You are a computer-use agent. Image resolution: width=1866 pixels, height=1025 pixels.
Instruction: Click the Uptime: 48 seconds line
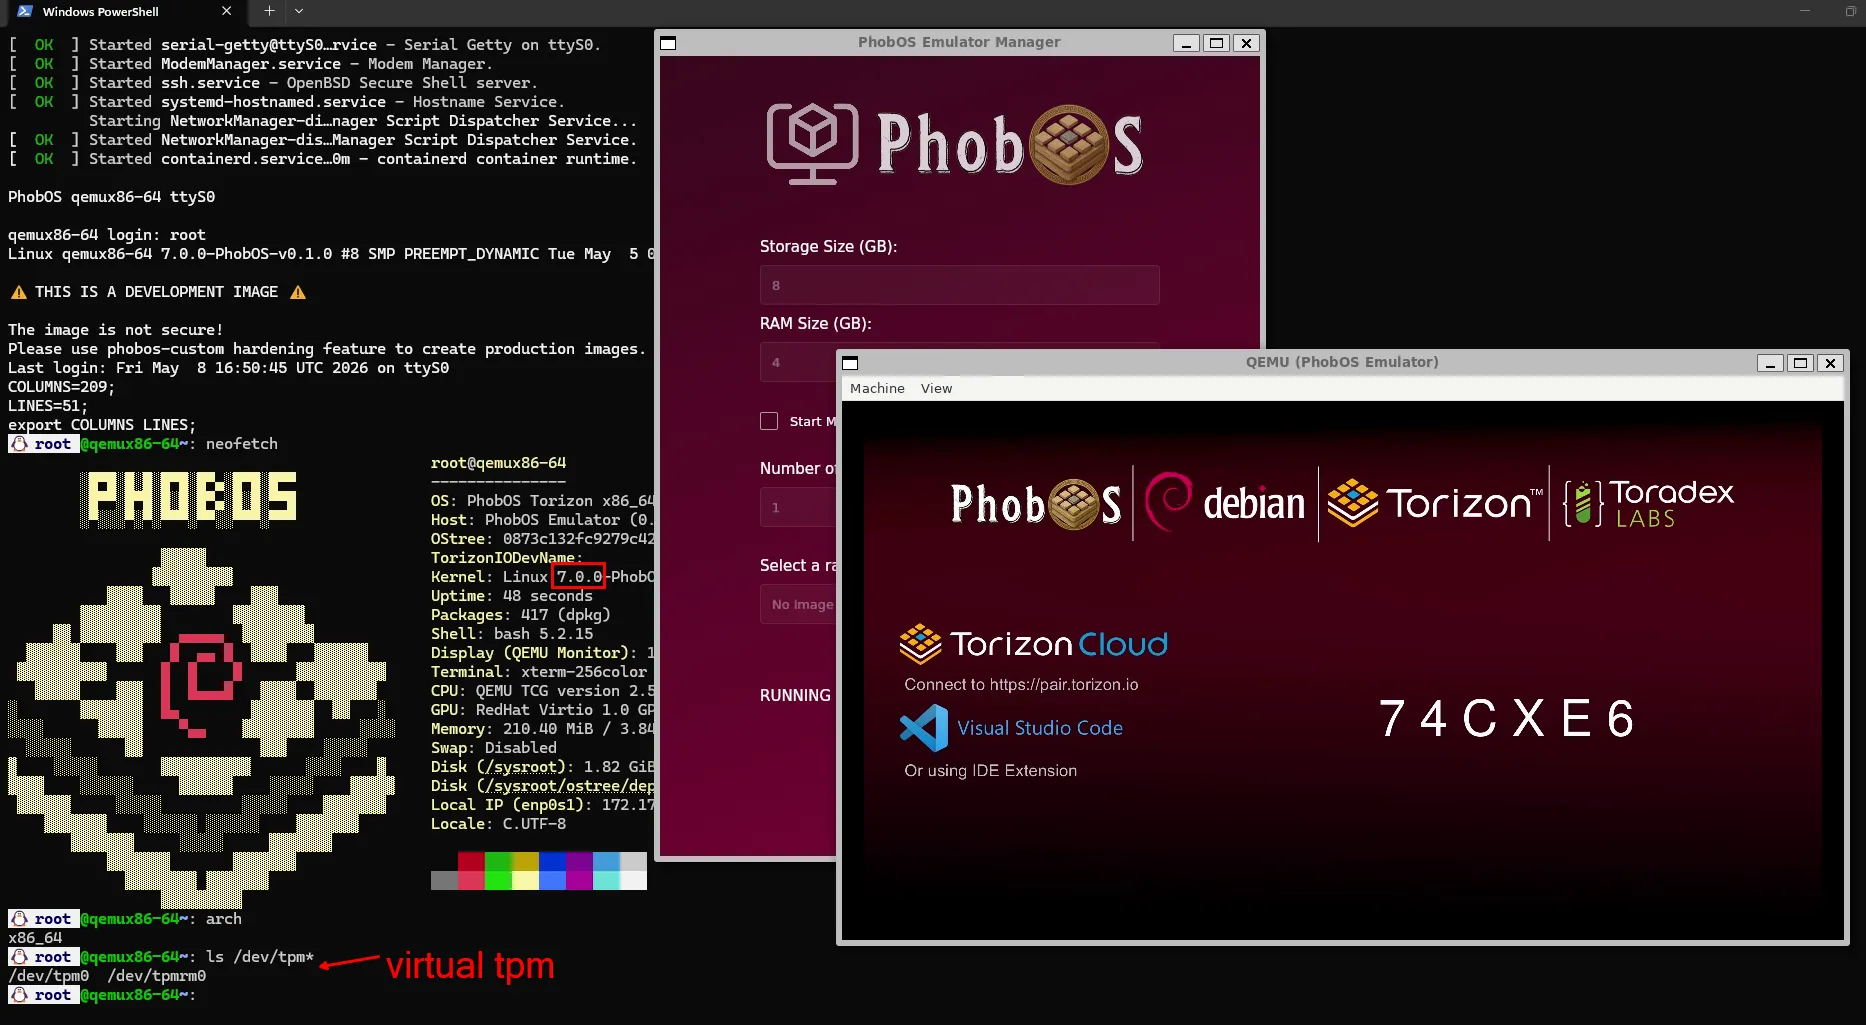click(512, 596)
